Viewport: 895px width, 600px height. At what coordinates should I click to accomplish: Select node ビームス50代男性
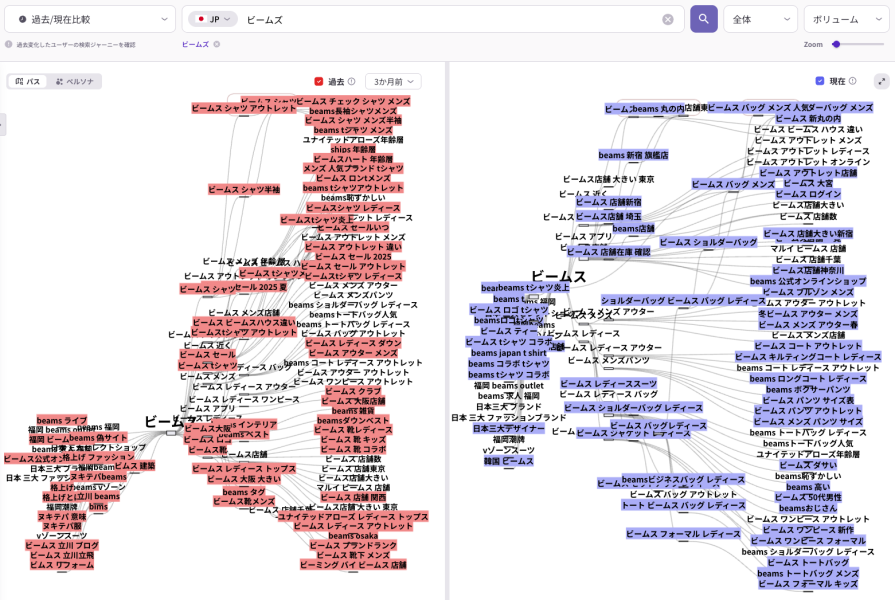point(808,497)
